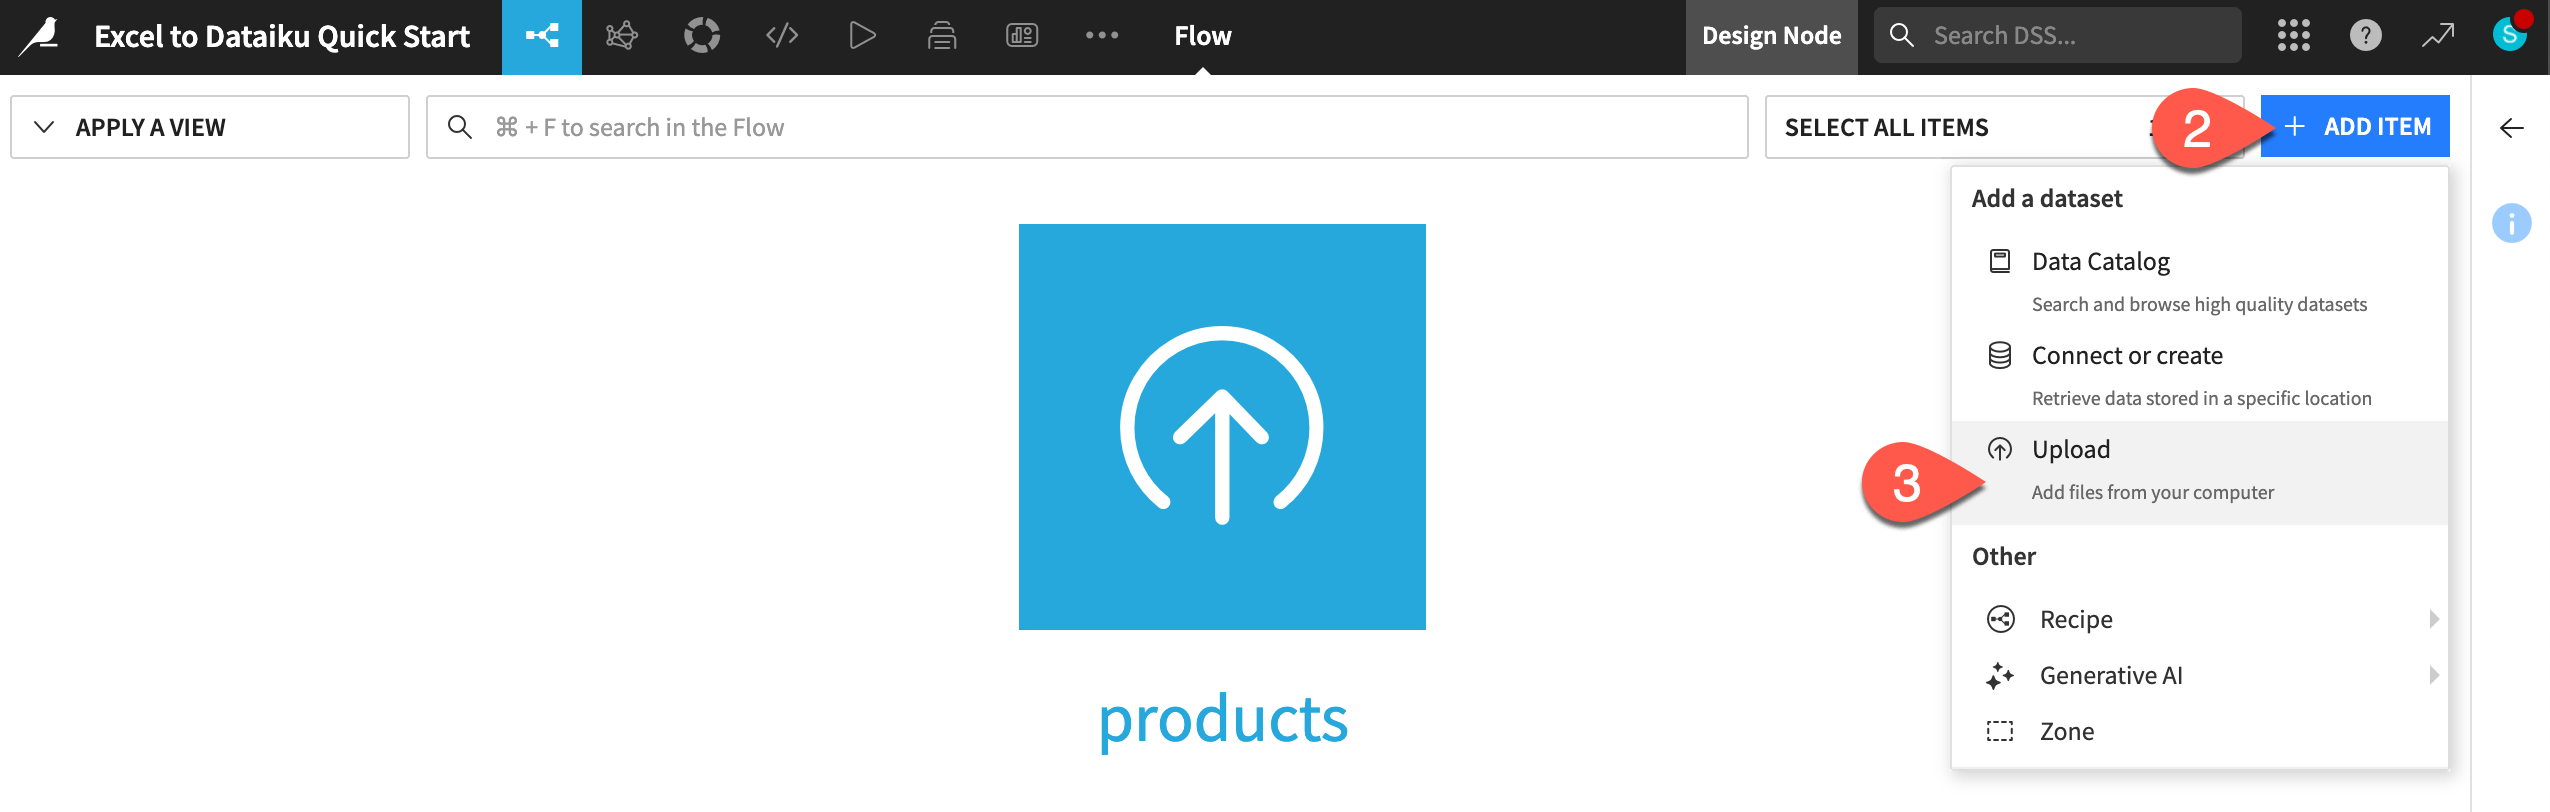Click the Zone dashed rectangle icon
Viewport: 2550px width, 812px height.
pos(2000,732)
